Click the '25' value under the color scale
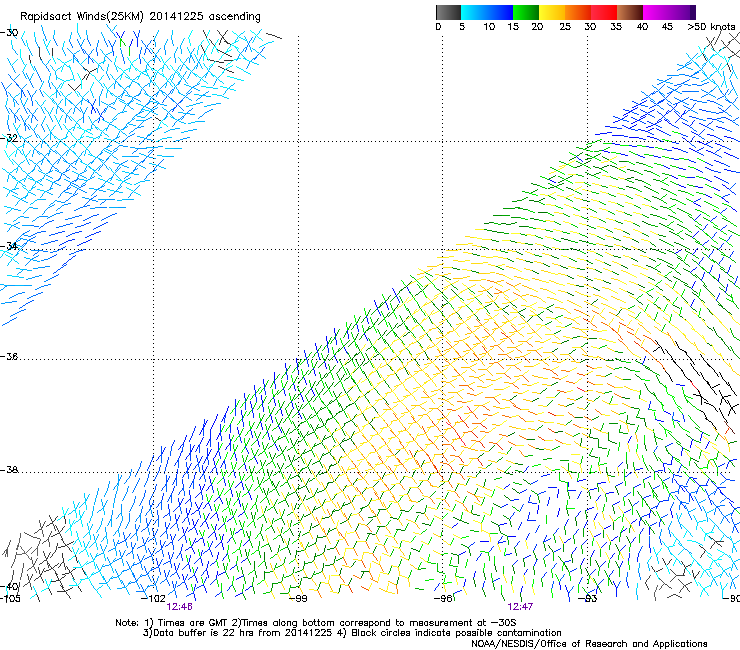 coord(565,27)
